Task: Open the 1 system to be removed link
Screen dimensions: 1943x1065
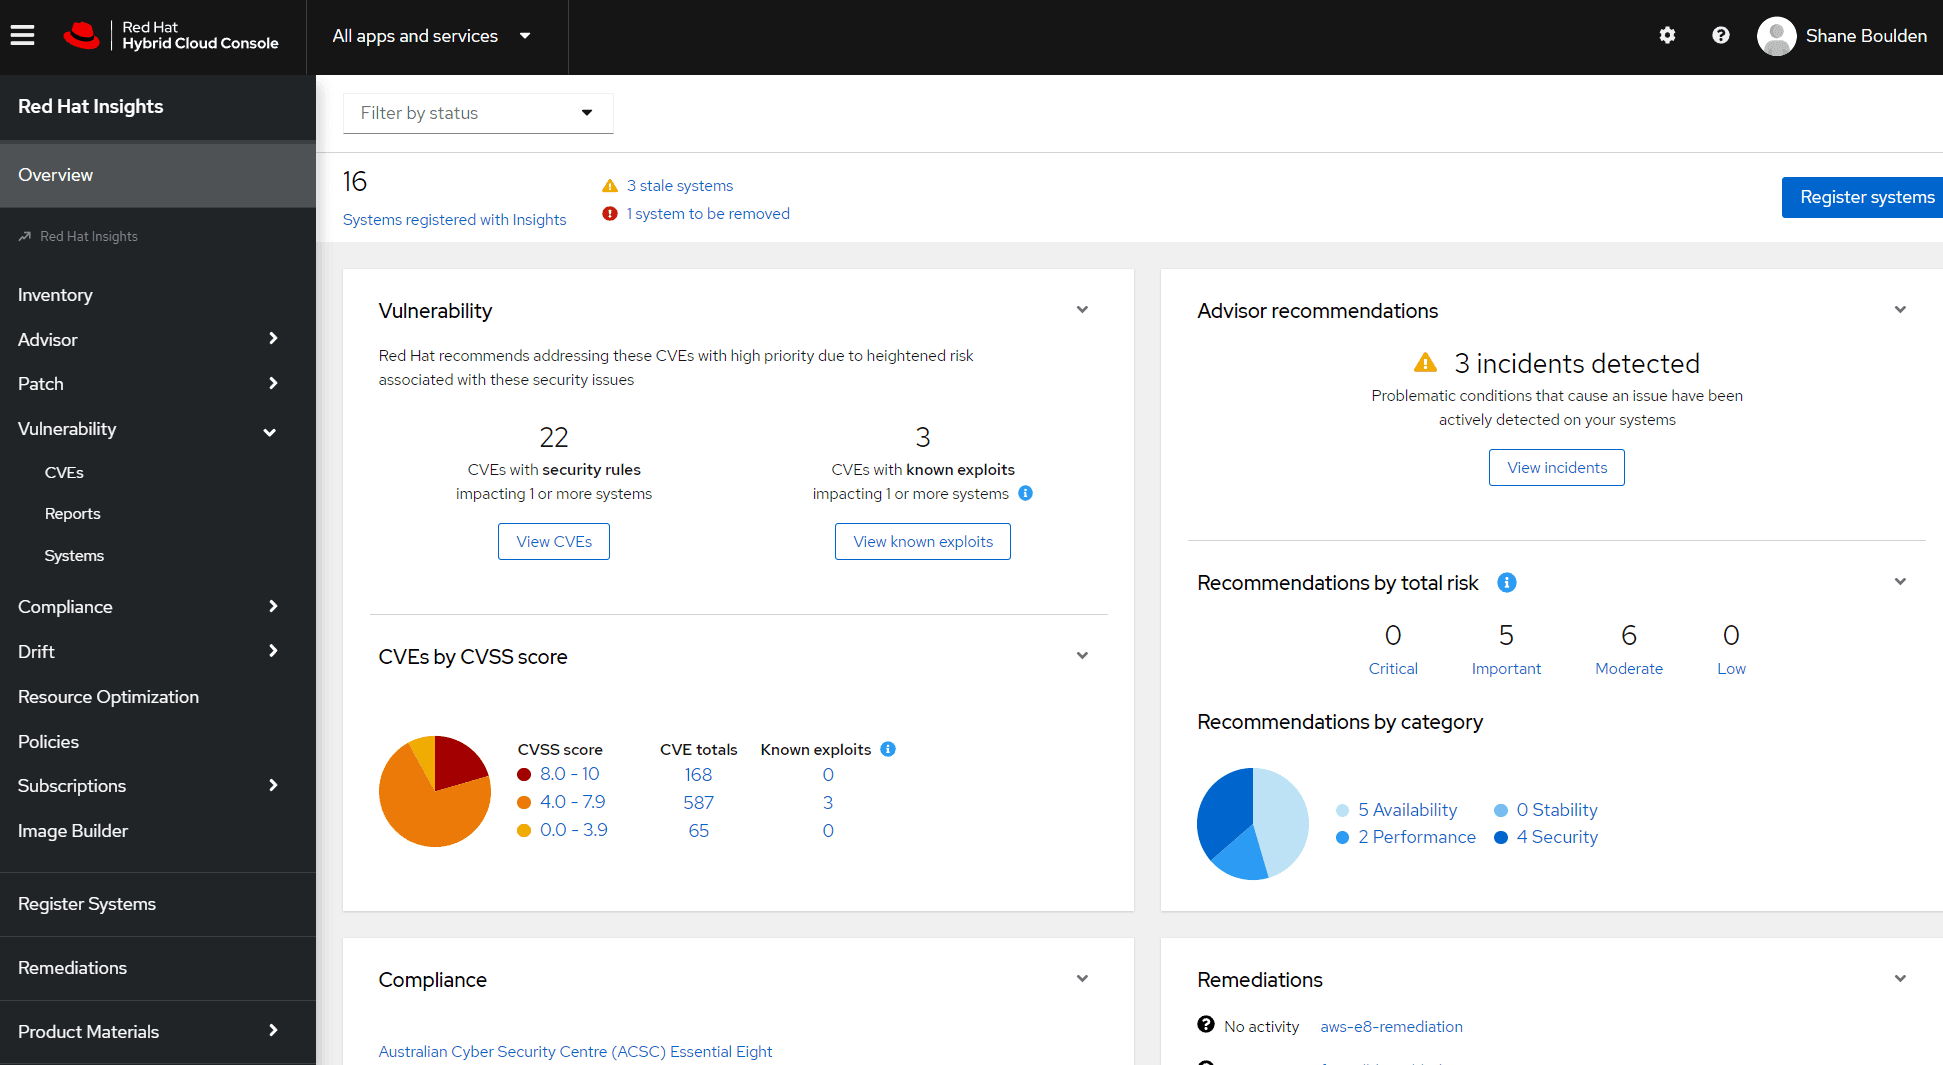Action: click(708, 214)
